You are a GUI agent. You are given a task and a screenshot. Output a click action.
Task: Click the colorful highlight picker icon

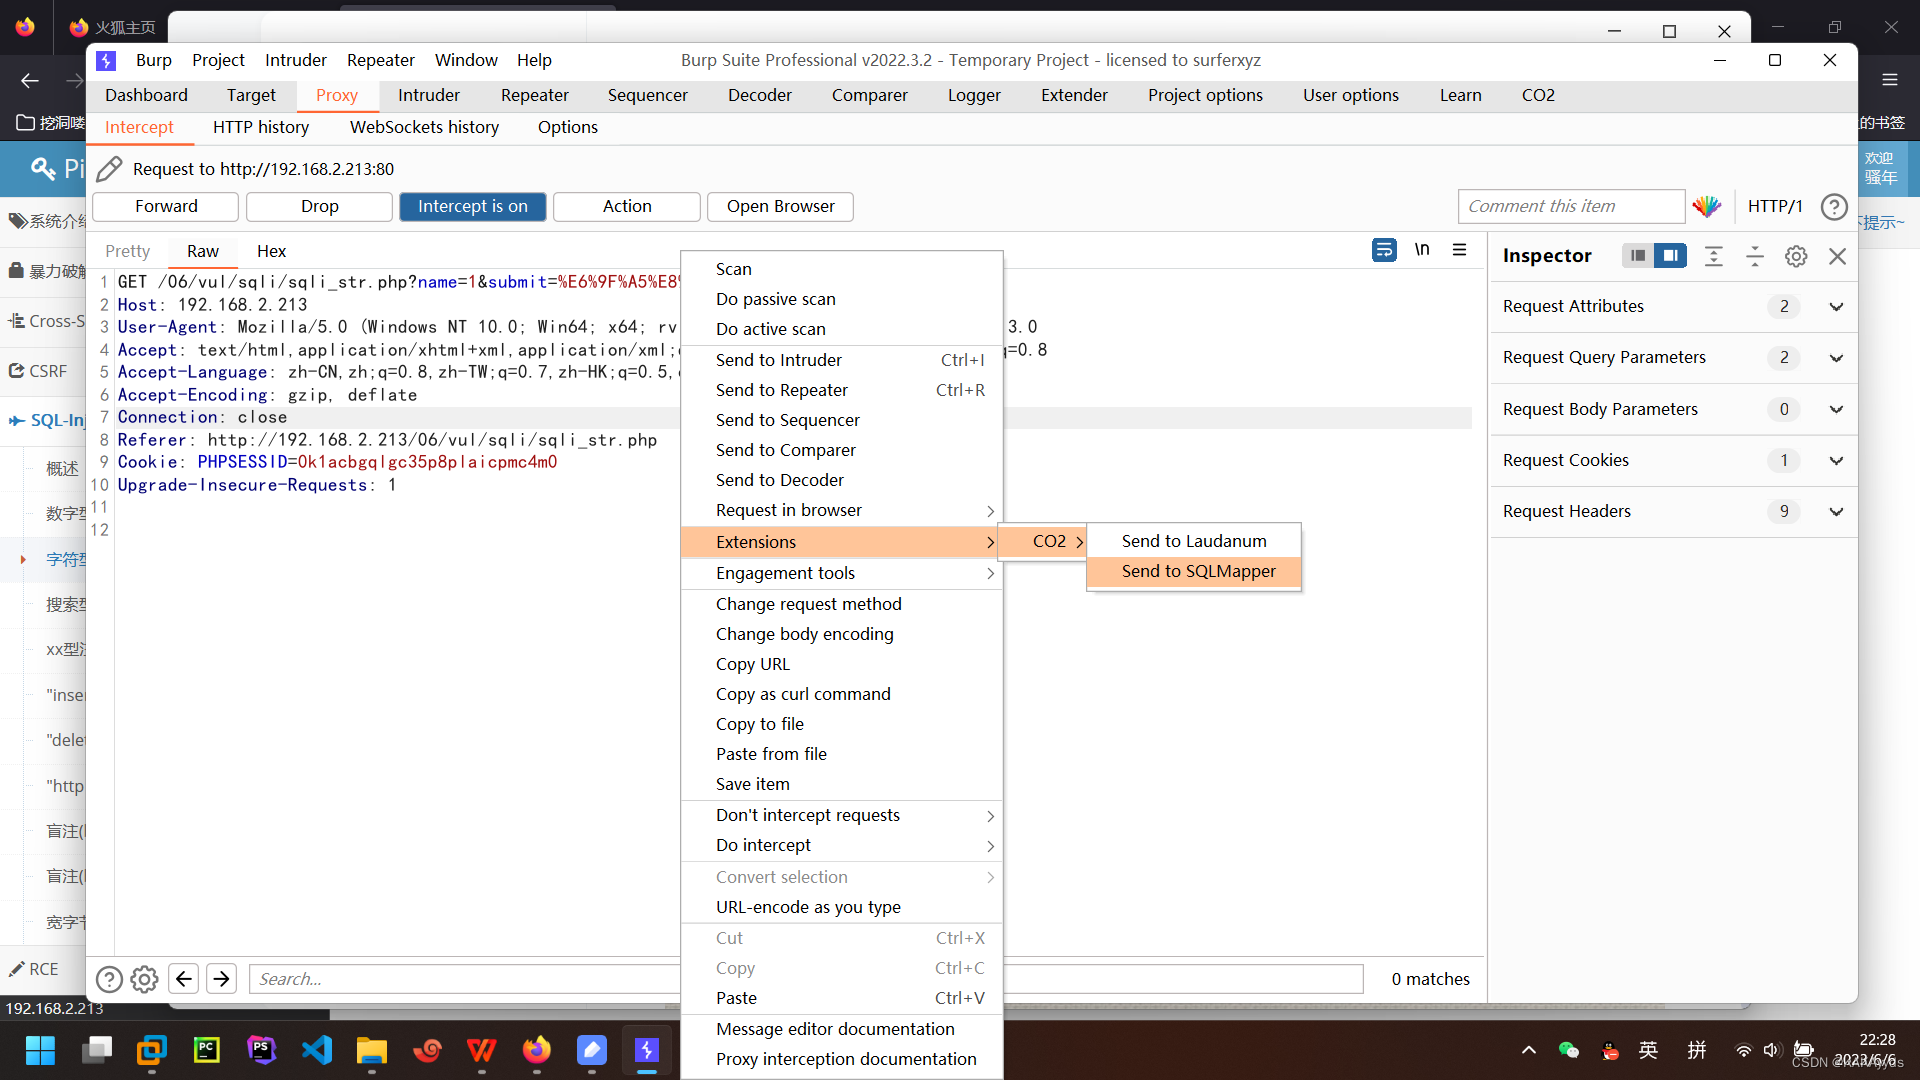(1707, 207)
